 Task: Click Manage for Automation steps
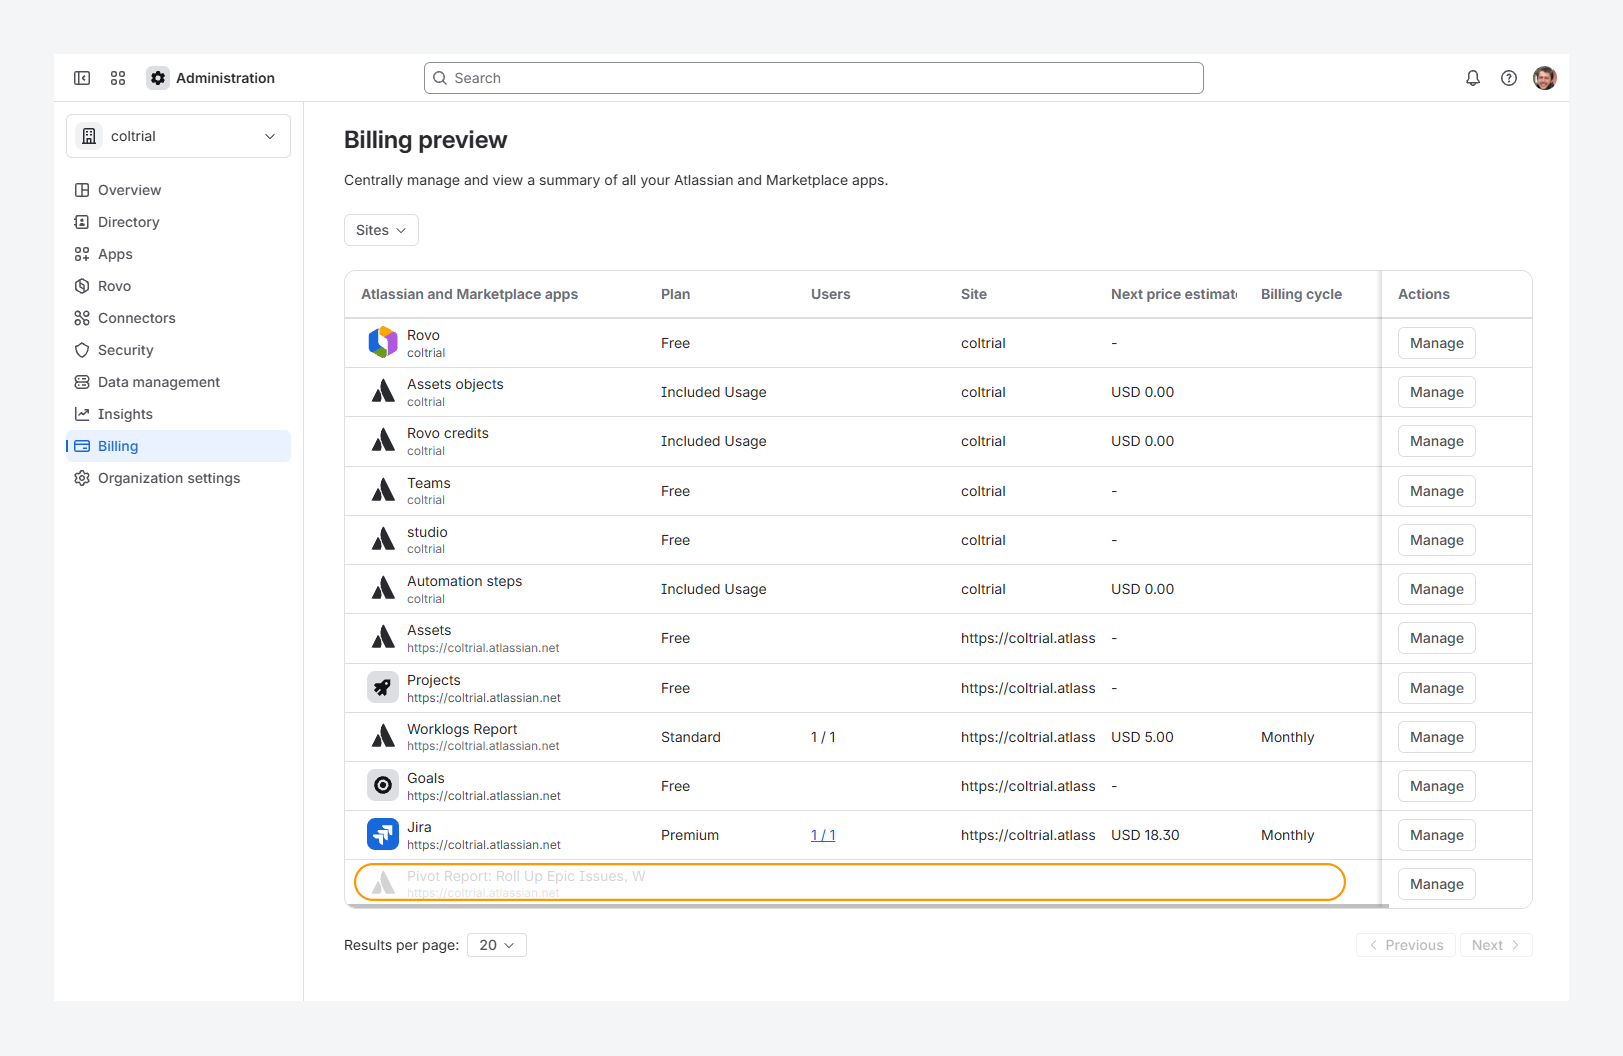pos(1436,589)
